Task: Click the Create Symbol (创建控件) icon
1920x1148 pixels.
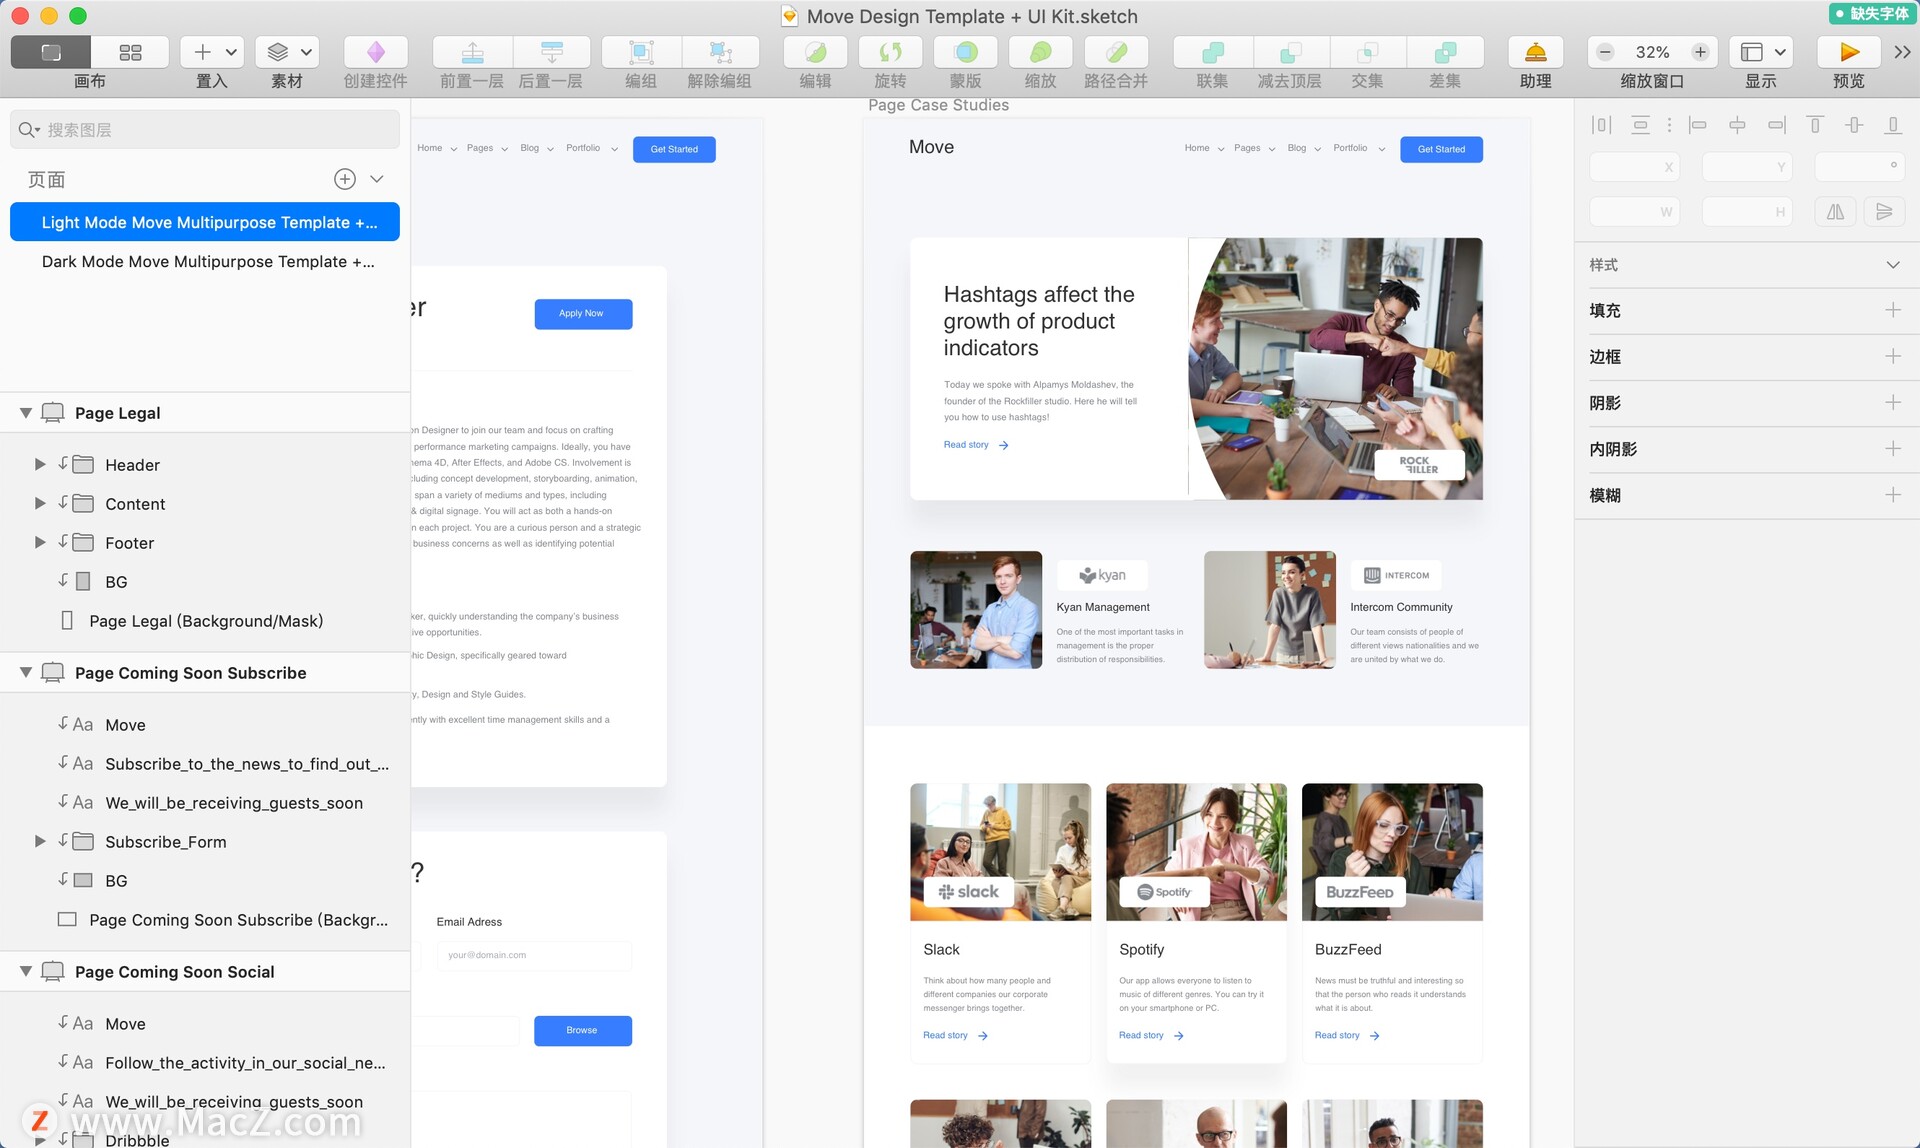Action: (x=375, y=52)
